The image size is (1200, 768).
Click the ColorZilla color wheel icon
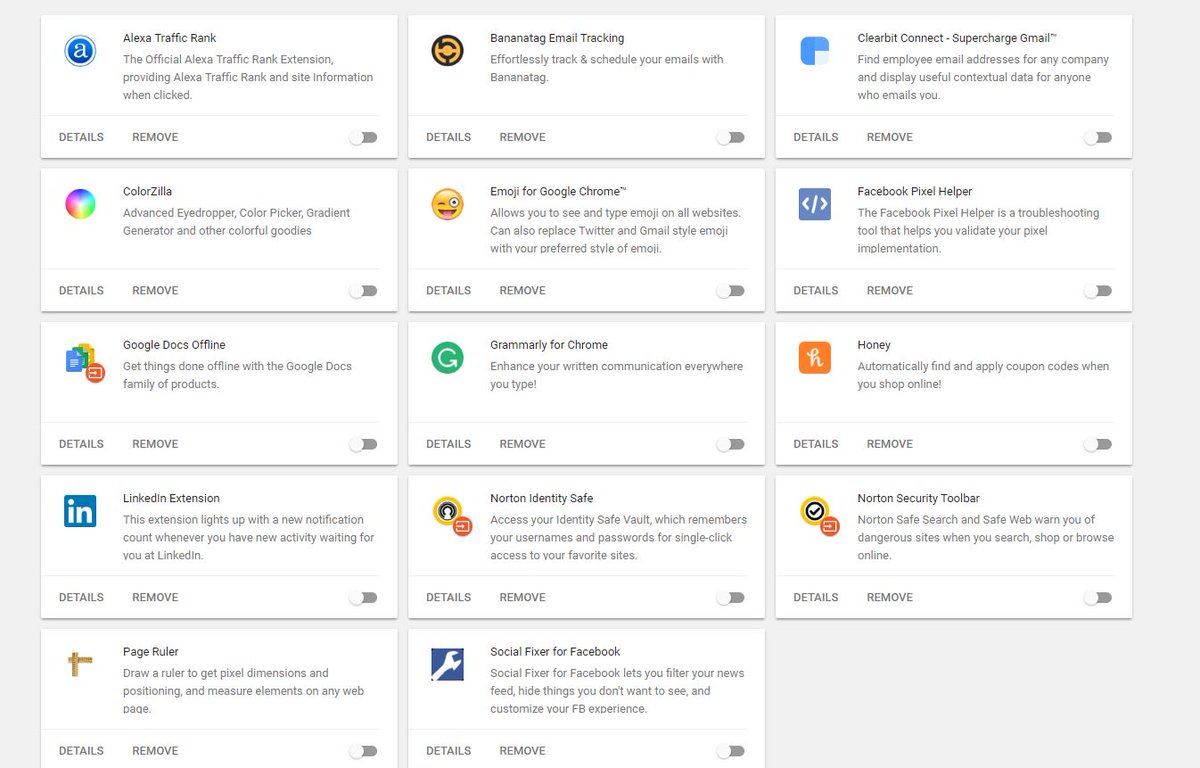click(x=80, y=204)
